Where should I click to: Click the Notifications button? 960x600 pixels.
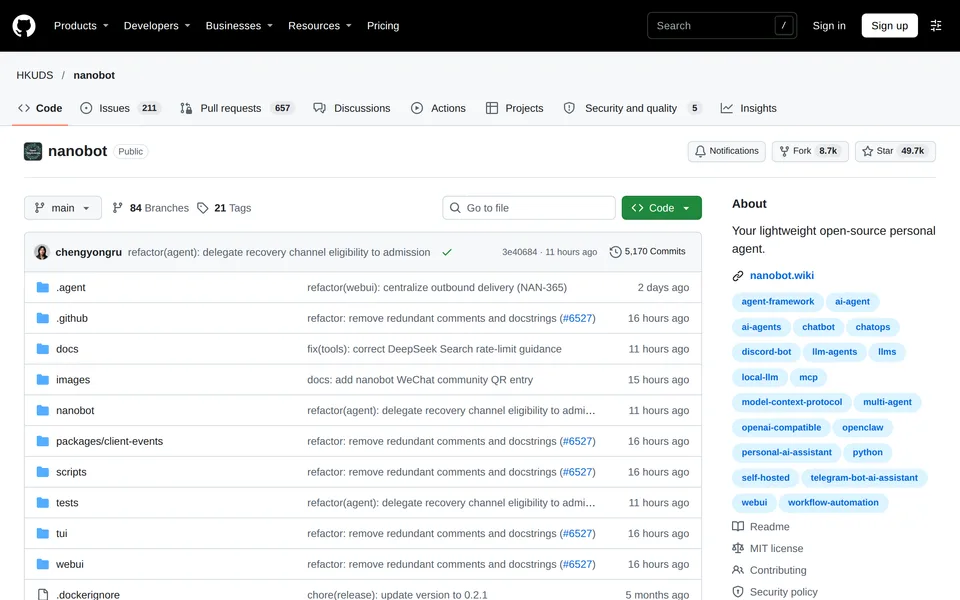pyautogui.click(x=727, y=151)
